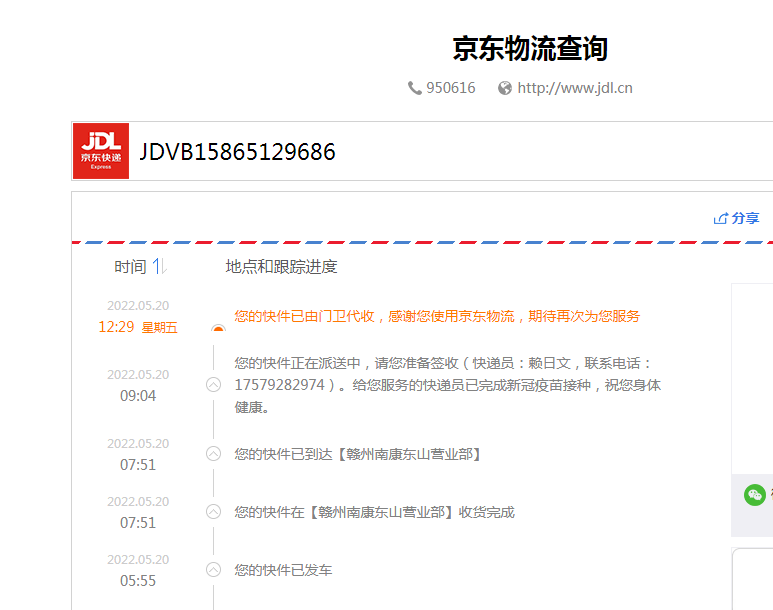Viewport: 773px width, 610px height.
Task: Click timeline marker for 收货完成 entry
Action: coord(213,512)
